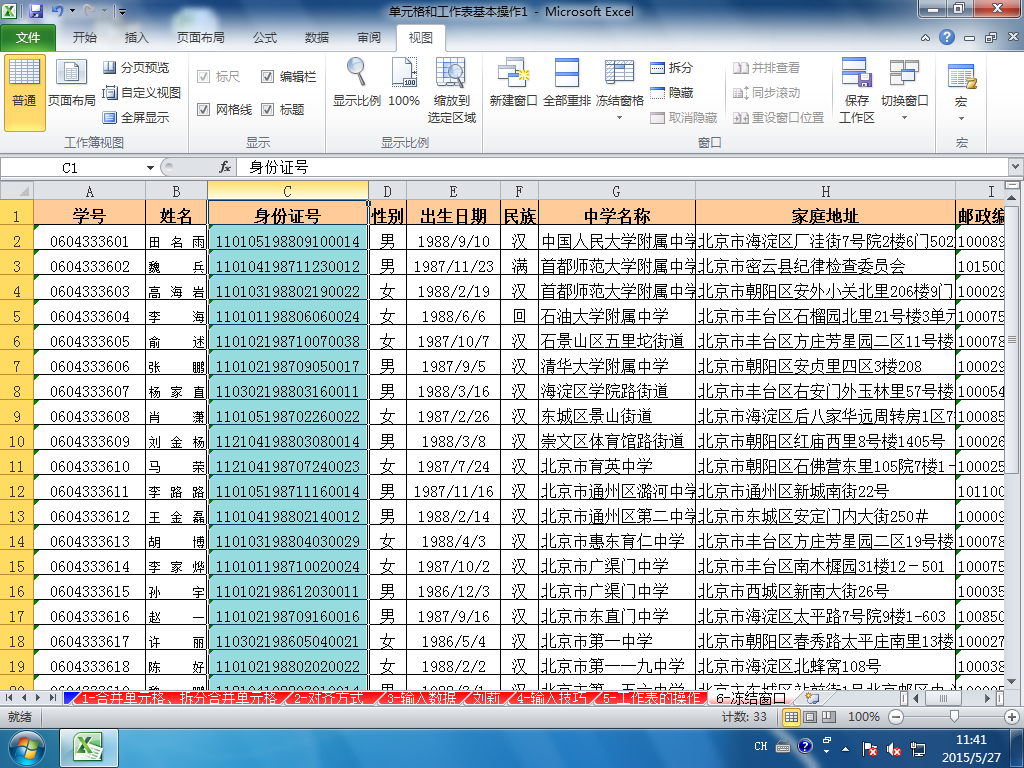Open sheet tab 5-工作表的操作
This screenshot has height=768, width=1024.
coord(650,698)
